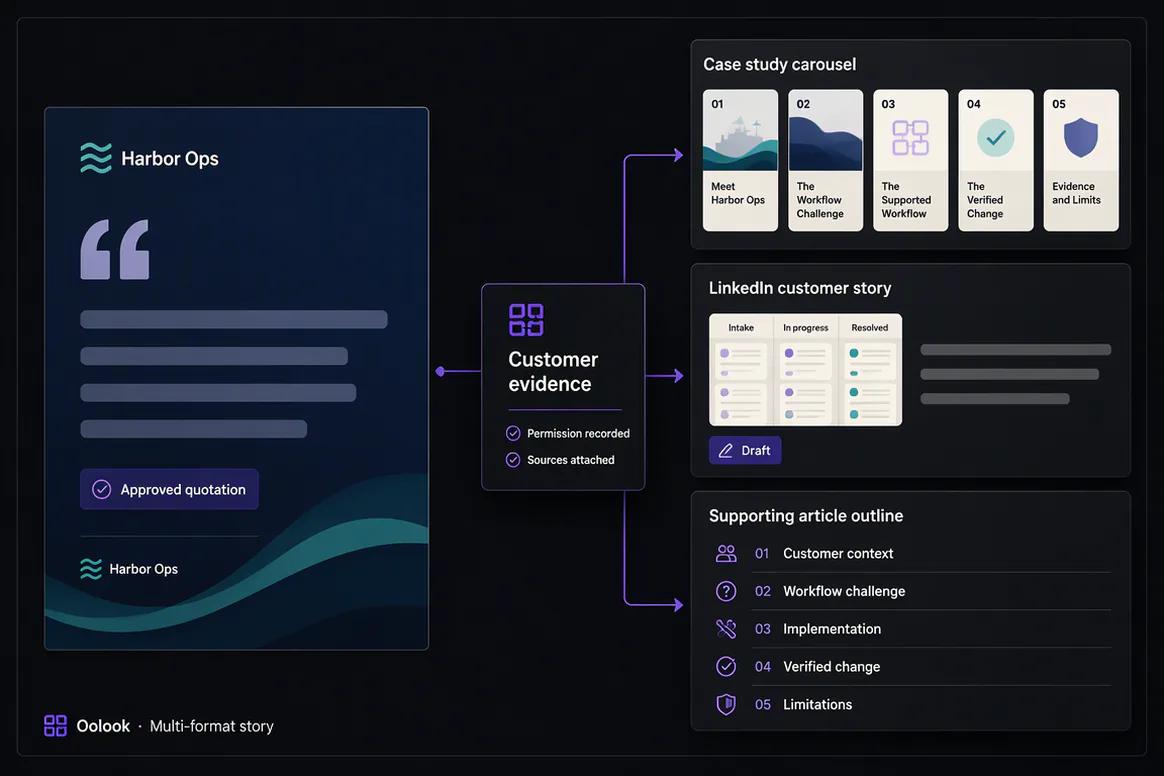Click the shield icon beside Limitations
This screenshot has height=776, width=1164.
point(726,704)
